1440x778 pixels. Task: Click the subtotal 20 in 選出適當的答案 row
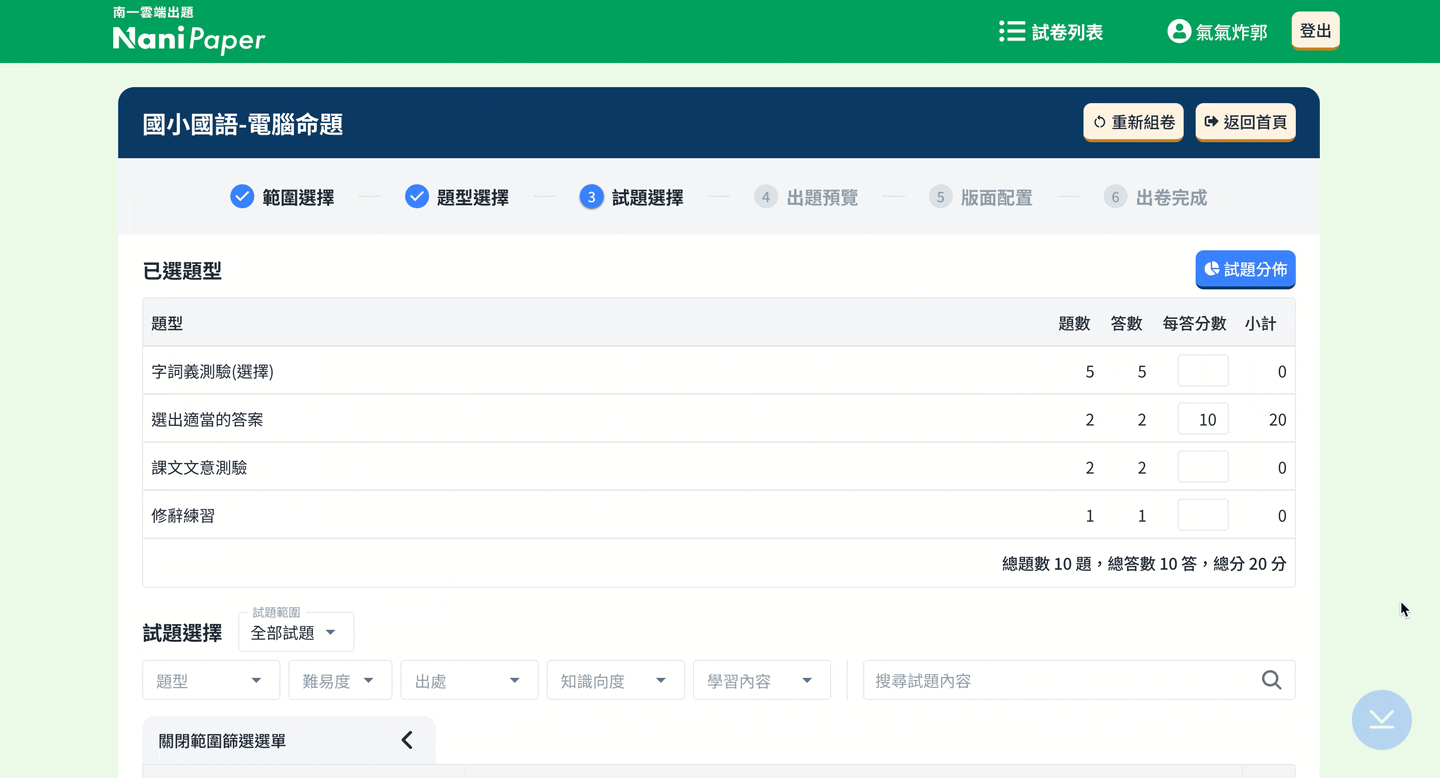pos(1277,420)
